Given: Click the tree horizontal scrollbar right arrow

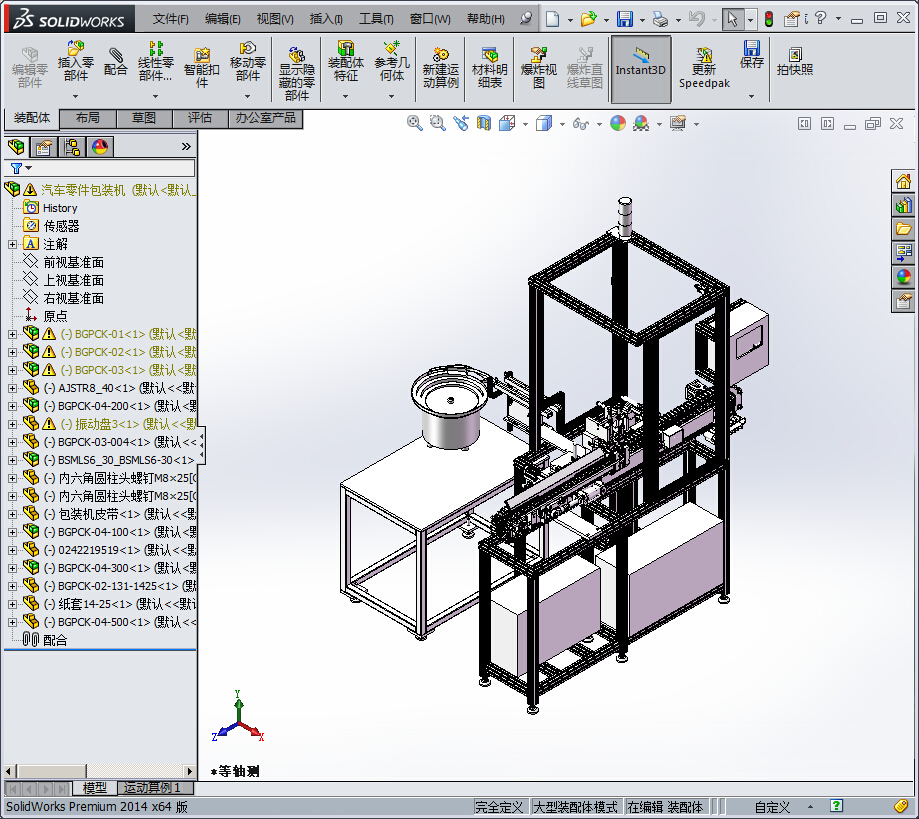Looking at the screenshot, I should pos(189,771).
